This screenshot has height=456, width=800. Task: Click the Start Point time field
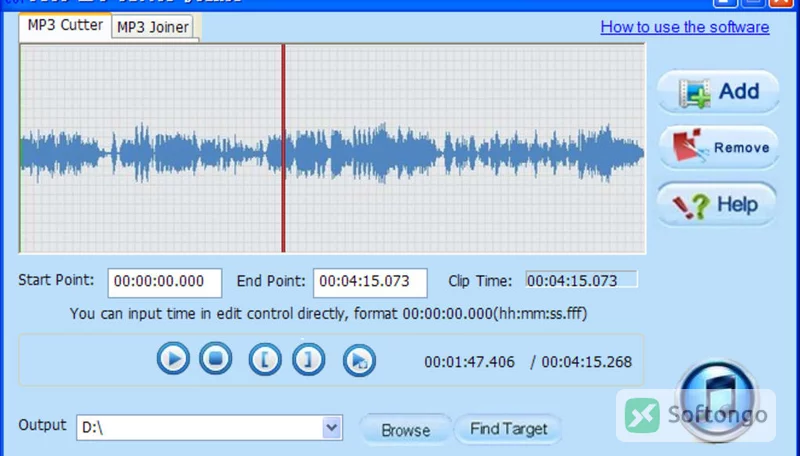(165, 283)
